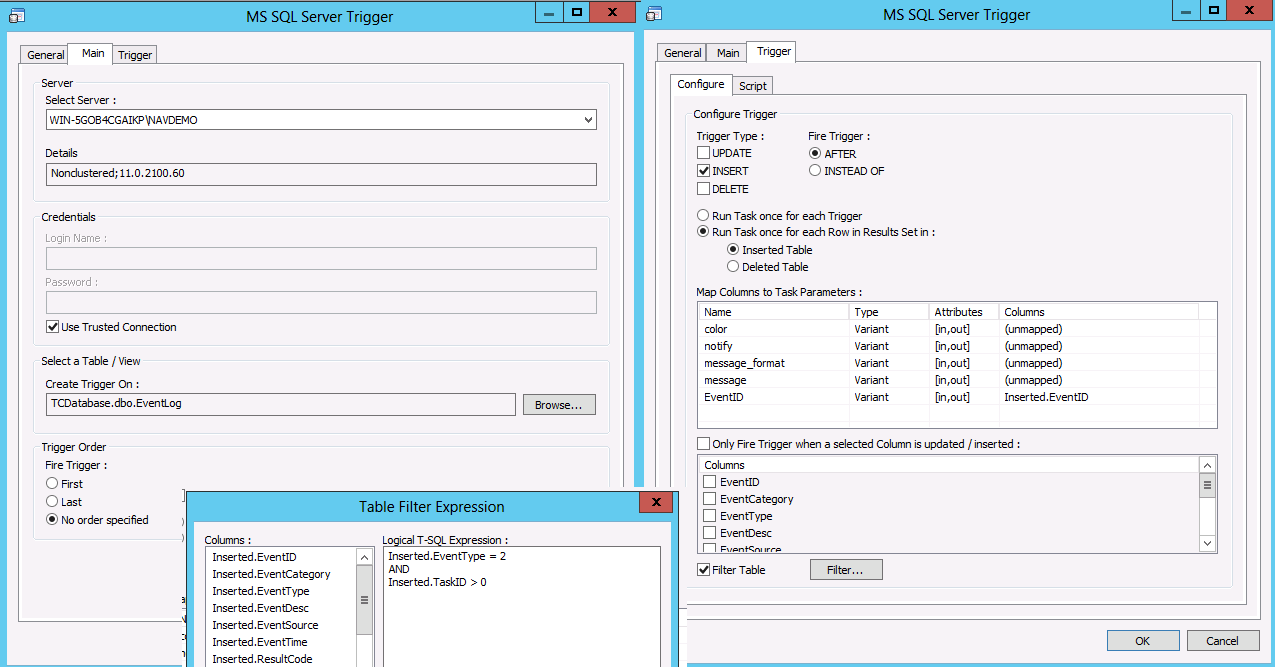Check the DELETE trigger type

[x=703, y=189]
